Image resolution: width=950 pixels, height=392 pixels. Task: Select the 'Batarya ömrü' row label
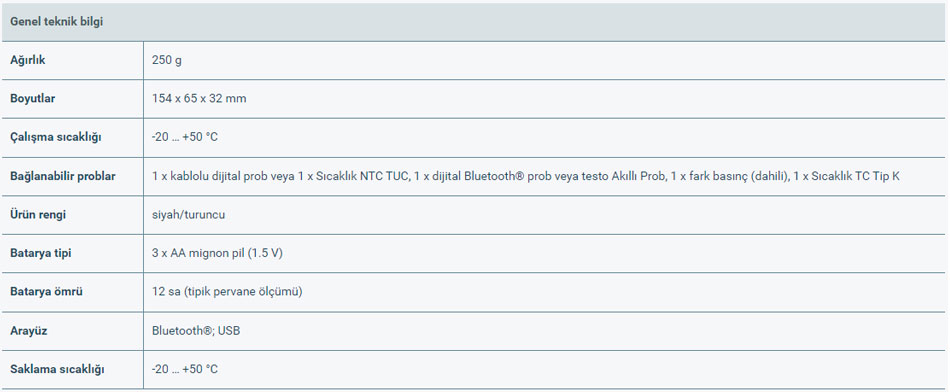click(x=47, y=291)
